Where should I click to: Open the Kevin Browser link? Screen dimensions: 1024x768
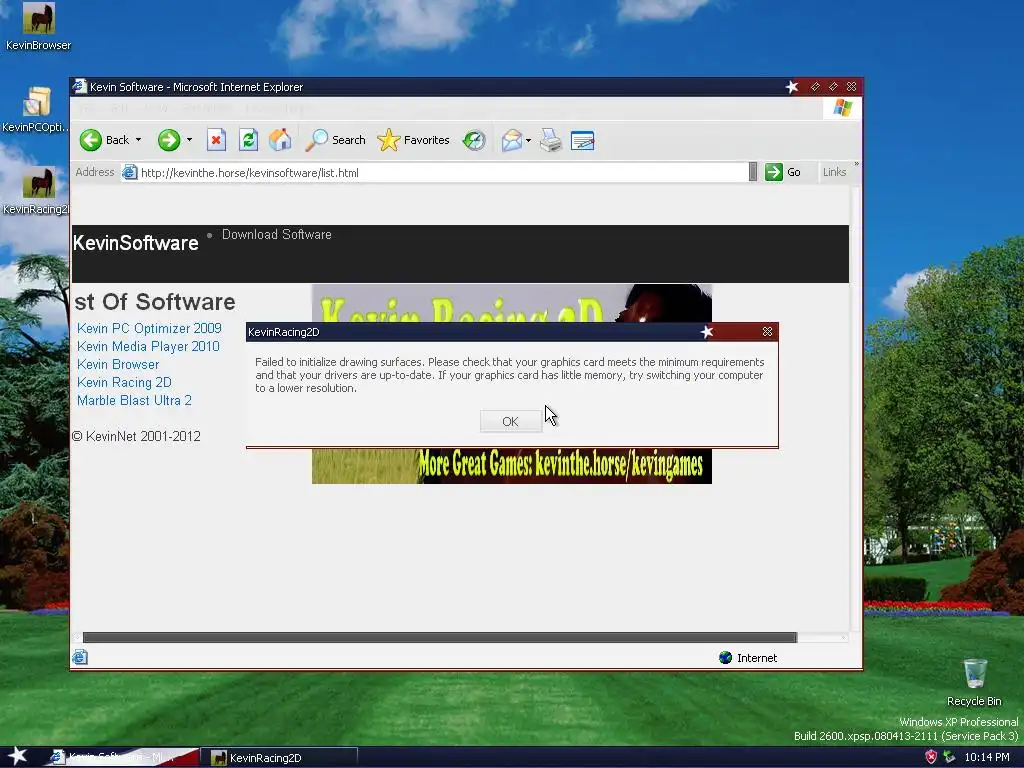tap(118, 364)
